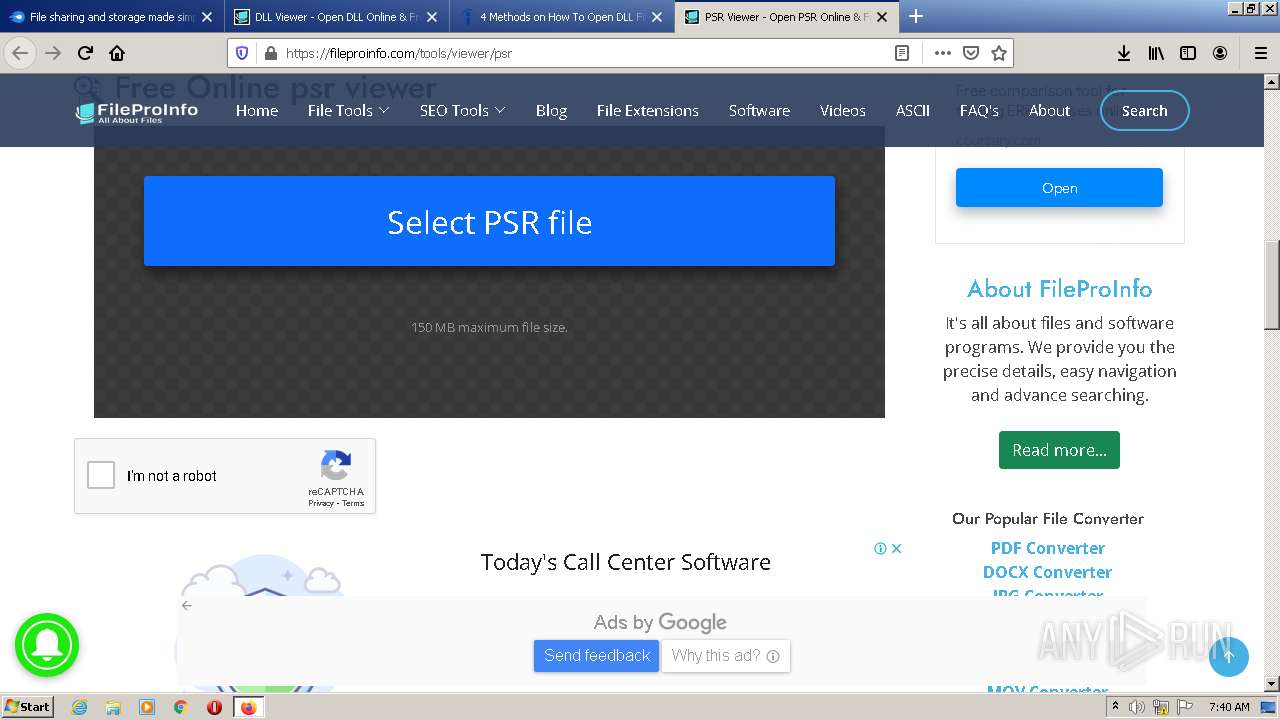Open the file explorer taskbar icon
The height and width of the screenshot is (720, 1280).
113,707
